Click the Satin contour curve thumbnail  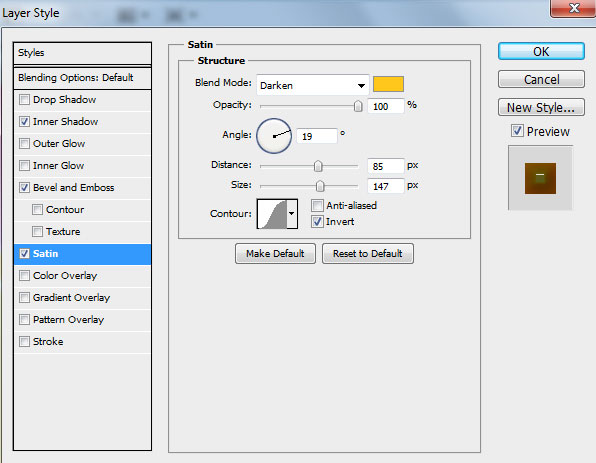click(x=272, y=214)
